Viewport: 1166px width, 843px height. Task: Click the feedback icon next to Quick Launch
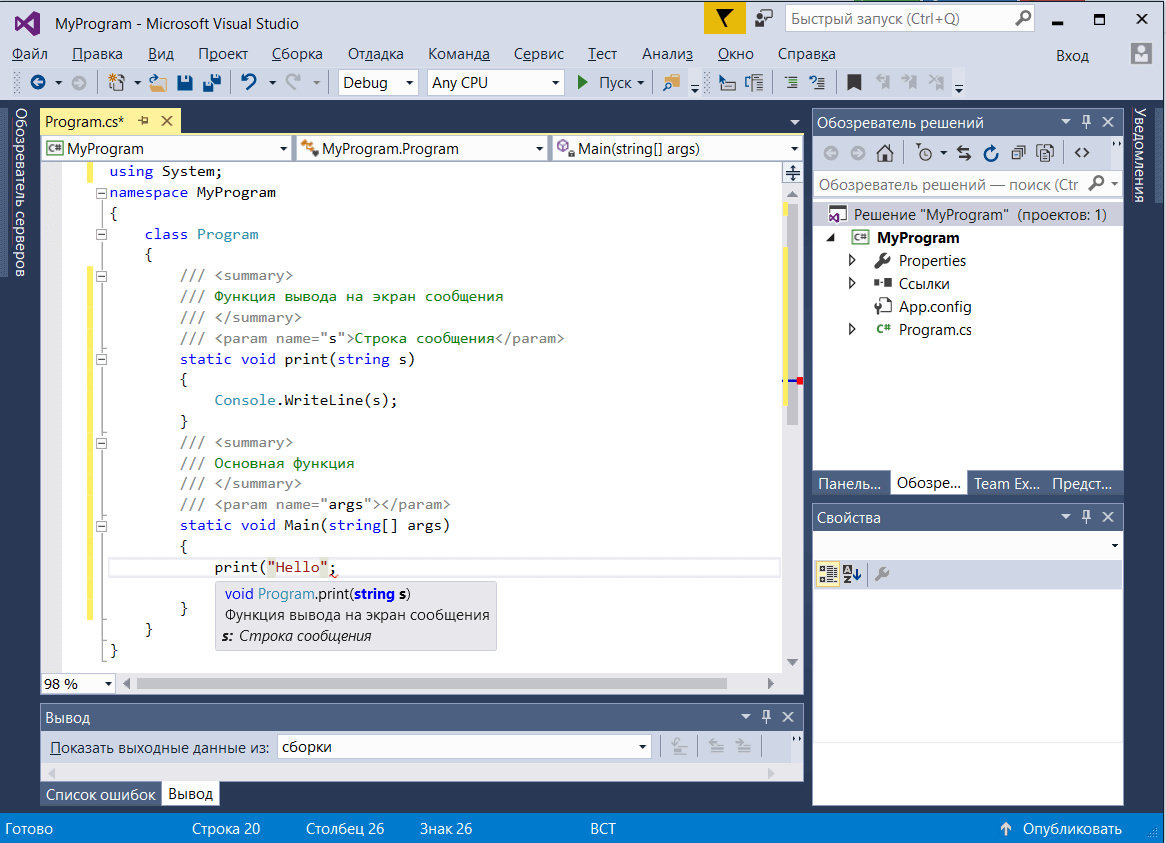(x=763, y=19)
